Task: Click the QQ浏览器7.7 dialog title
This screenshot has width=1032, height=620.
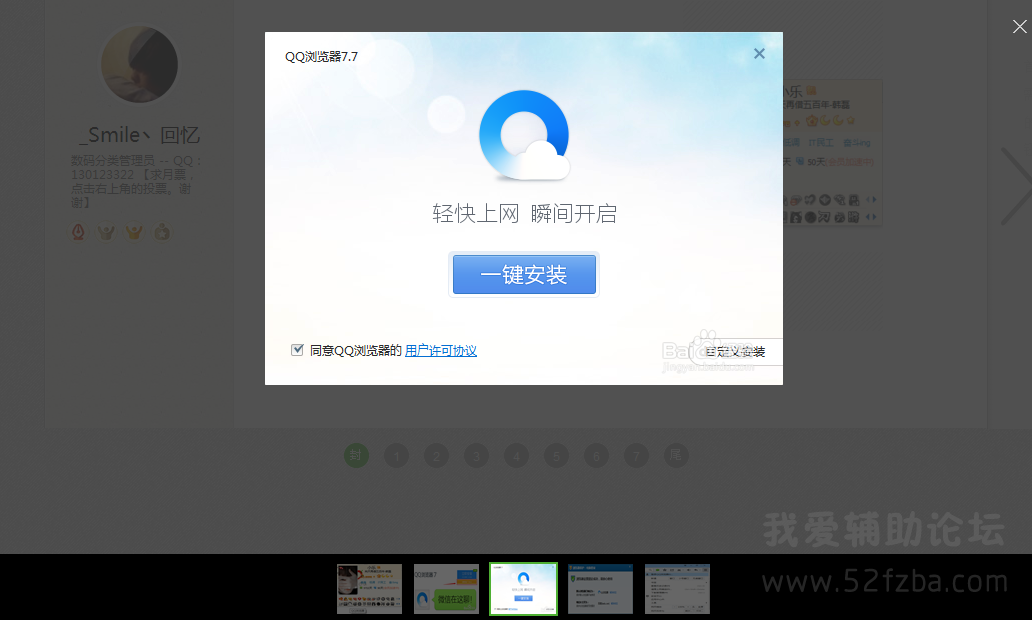Action: coord(321,57)
